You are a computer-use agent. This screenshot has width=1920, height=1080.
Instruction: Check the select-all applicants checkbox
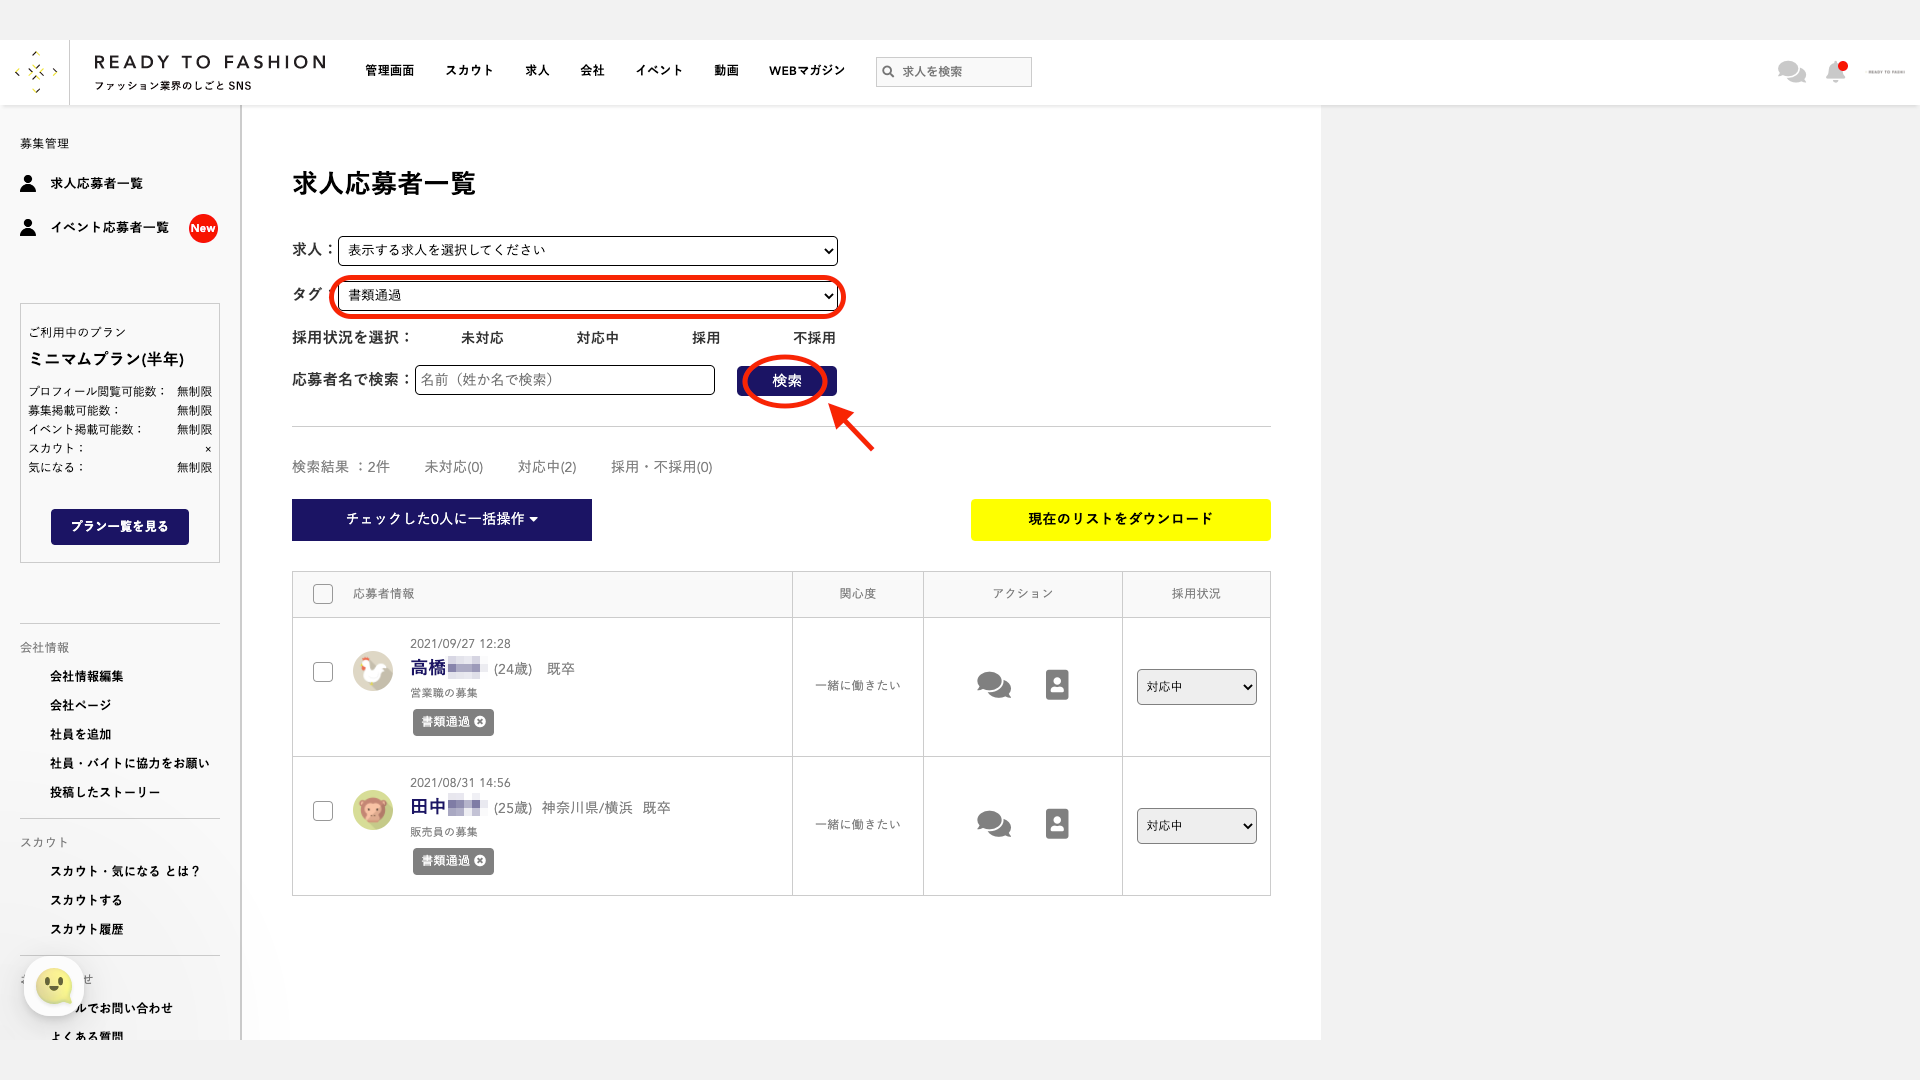[x=323, y=594]
